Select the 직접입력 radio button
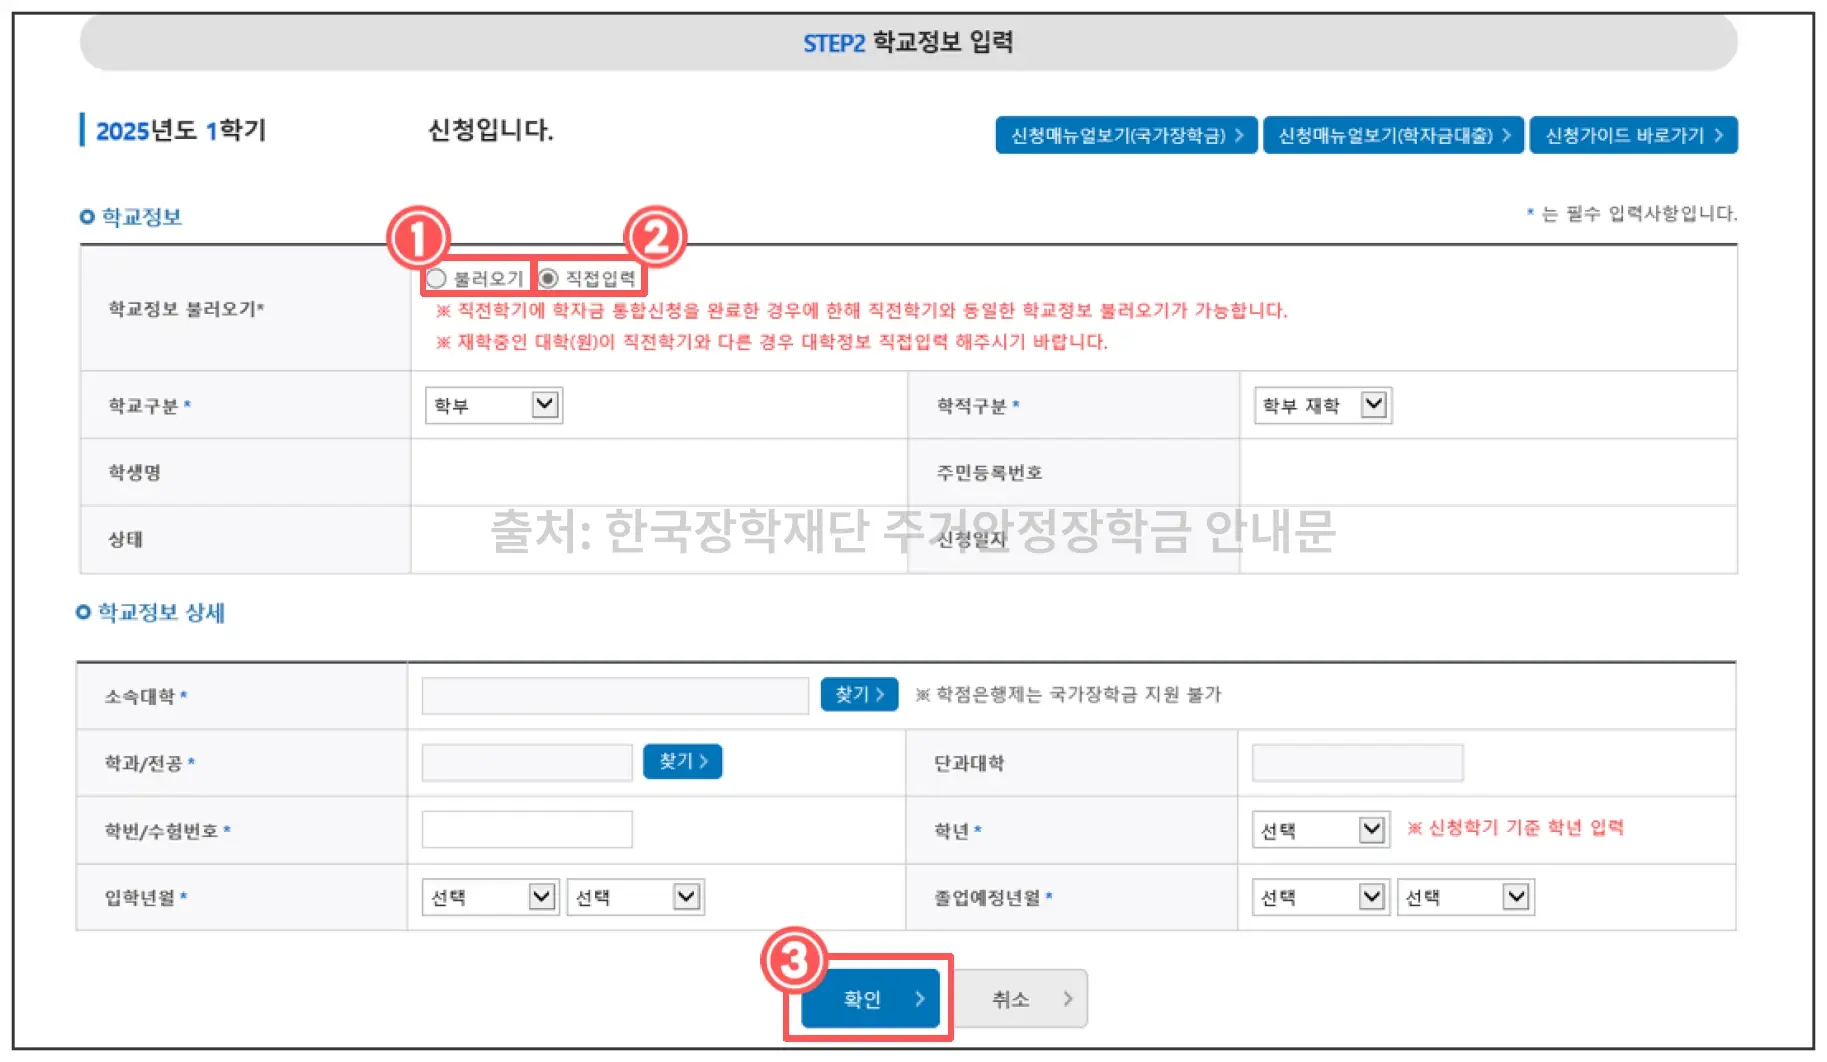Viewport: 1827px width, 1062px height. tap(552, 277)
